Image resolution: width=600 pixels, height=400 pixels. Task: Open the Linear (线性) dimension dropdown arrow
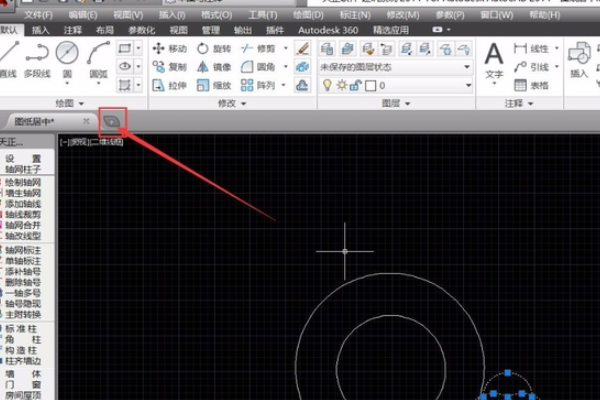[557, 48]
